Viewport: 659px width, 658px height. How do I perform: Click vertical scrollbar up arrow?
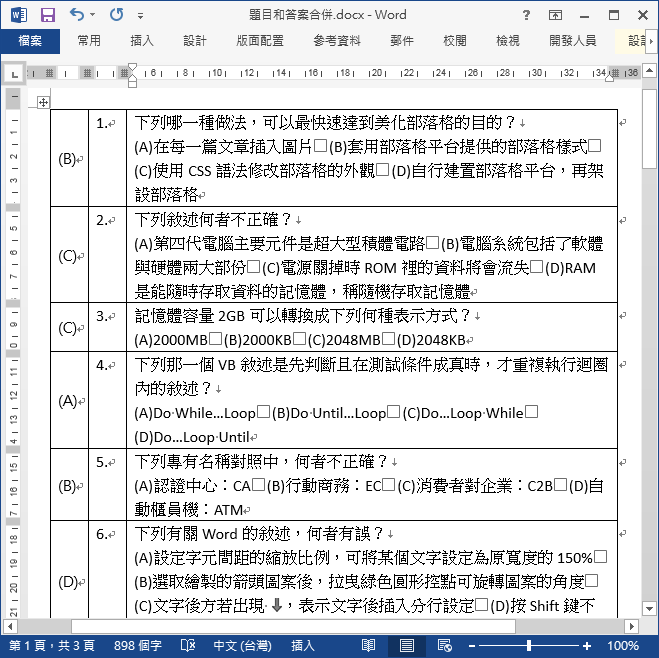click(649, 70)
